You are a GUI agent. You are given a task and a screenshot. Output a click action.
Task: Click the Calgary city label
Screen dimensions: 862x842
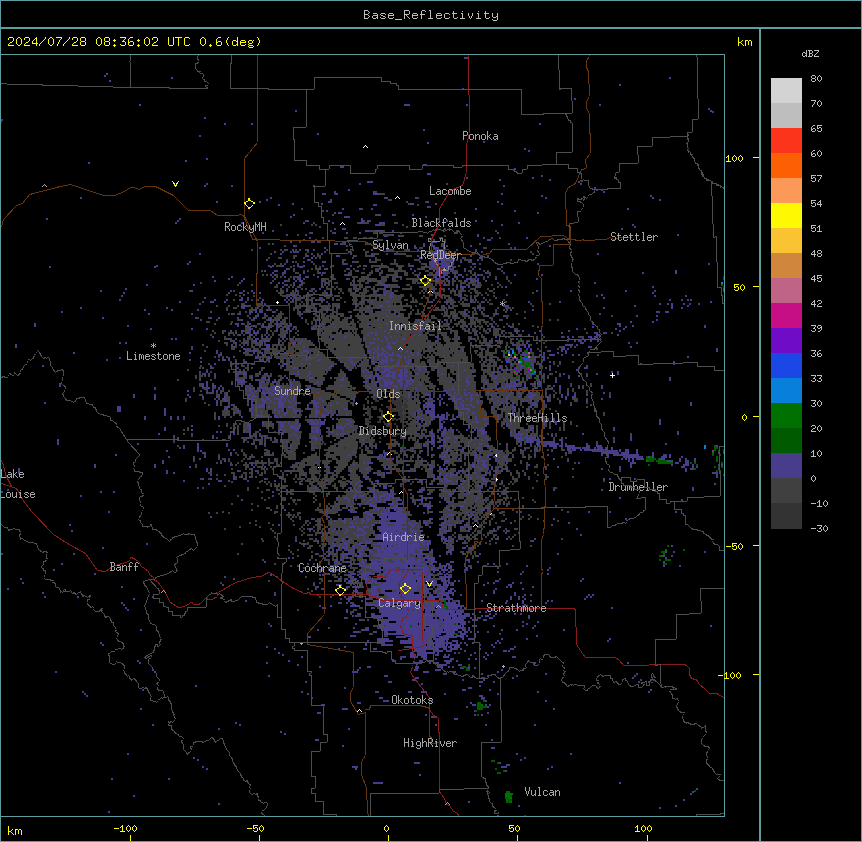(x=399, y=603)
